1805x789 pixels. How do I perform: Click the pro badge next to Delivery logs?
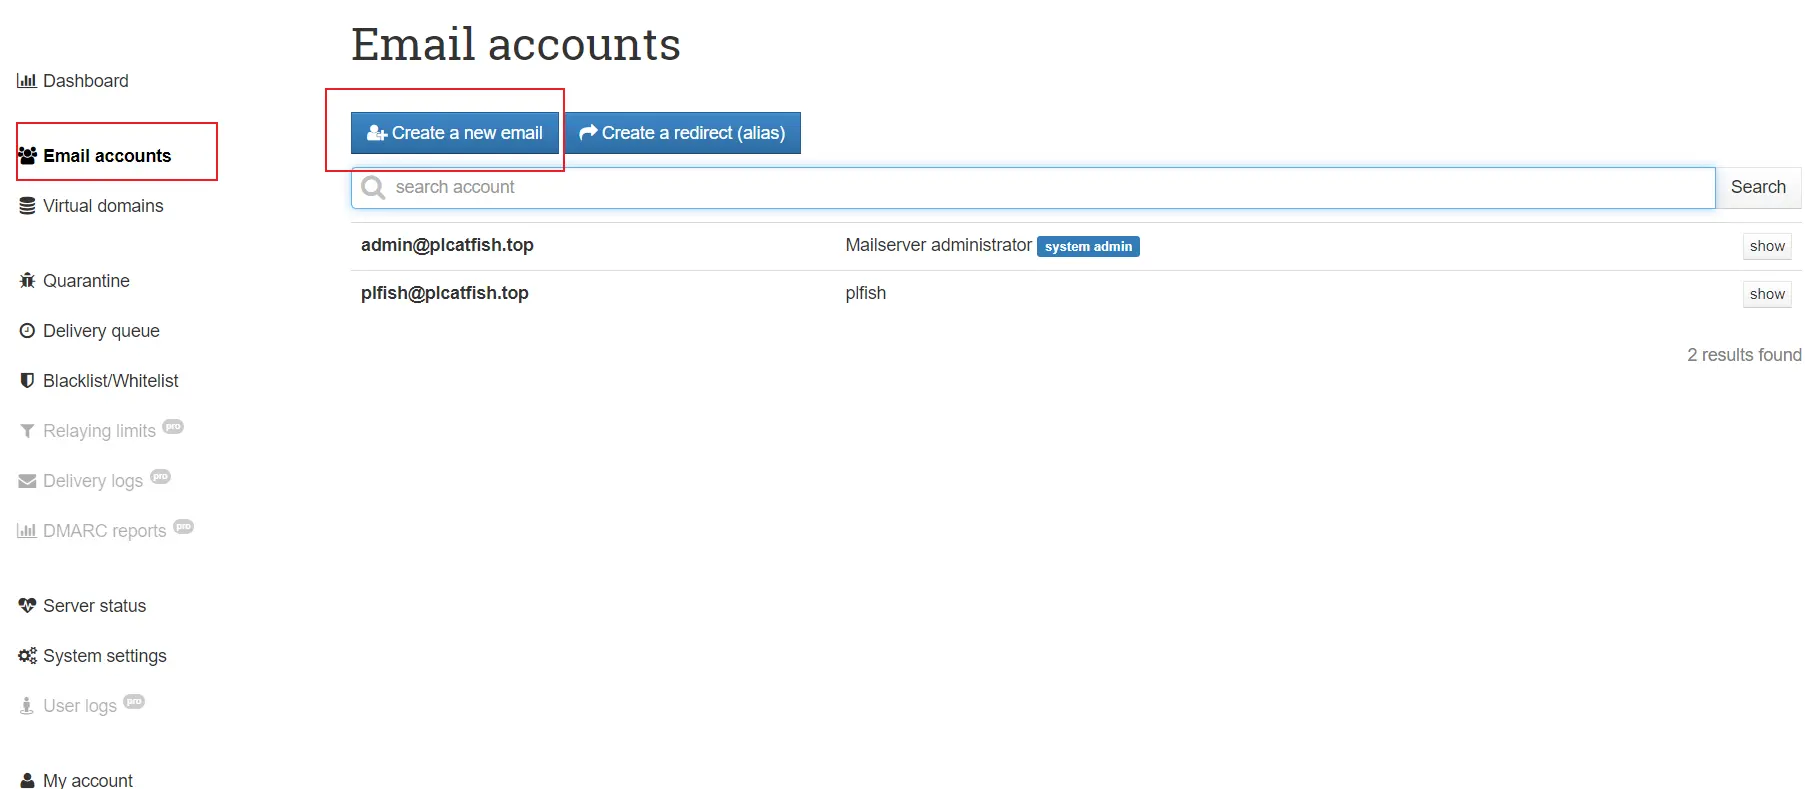[160, 477]
